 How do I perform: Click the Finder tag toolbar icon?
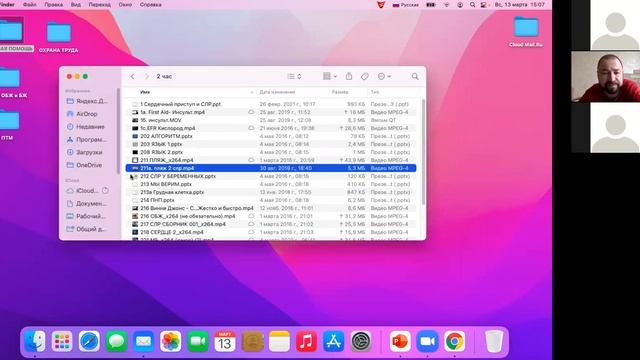pos(365,76)
